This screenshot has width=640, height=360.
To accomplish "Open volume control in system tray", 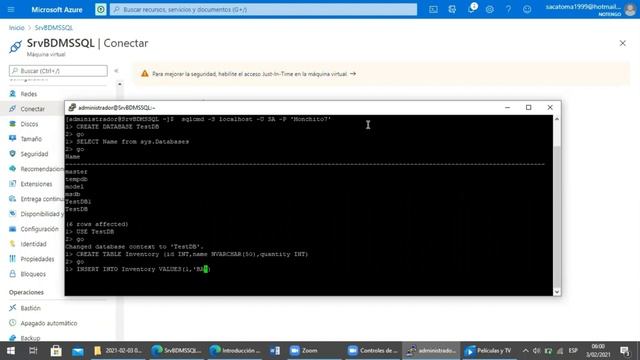I will pos(536,351).
